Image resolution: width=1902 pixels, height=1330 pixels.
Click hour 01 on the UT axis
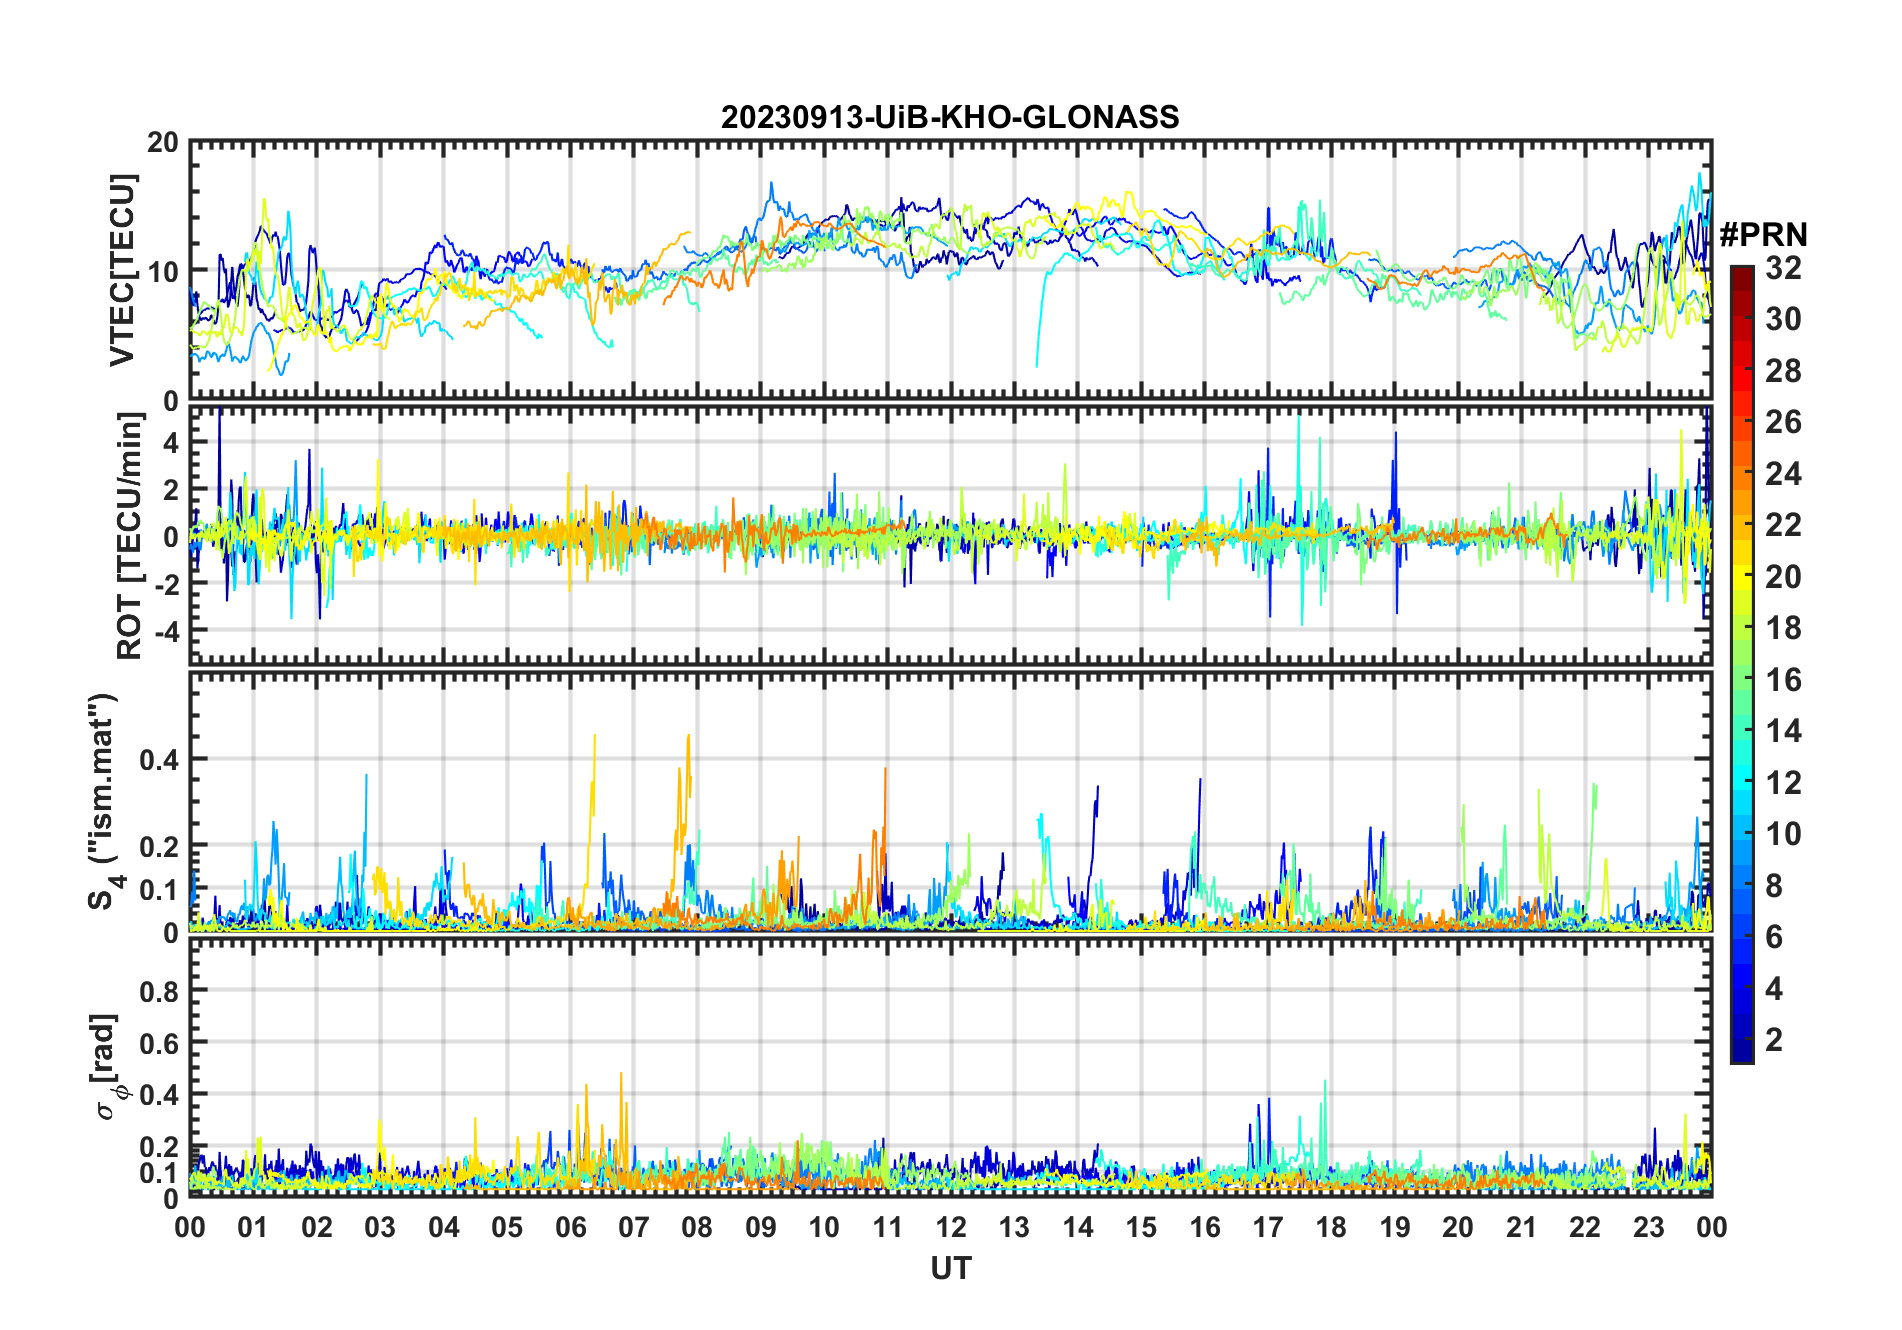pyautogui.click(x=253, y=1227)
